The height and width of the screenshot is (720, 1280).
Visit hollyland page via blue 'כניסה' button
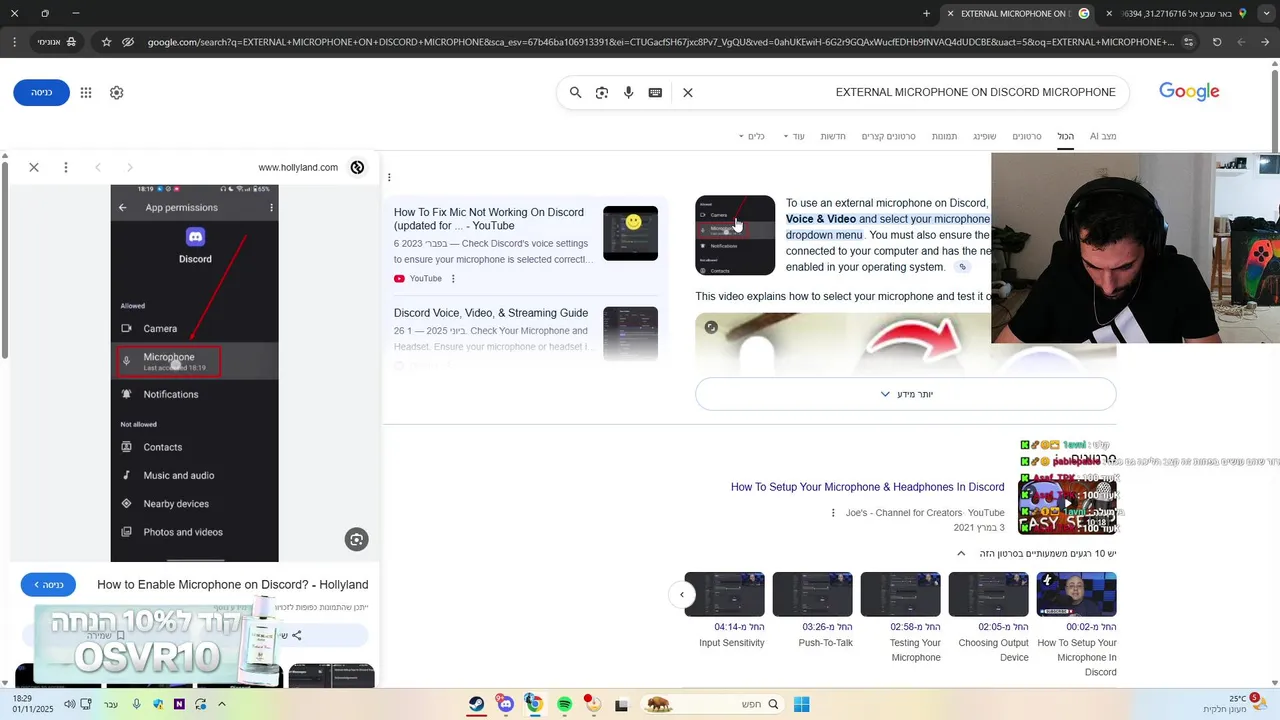48,584
